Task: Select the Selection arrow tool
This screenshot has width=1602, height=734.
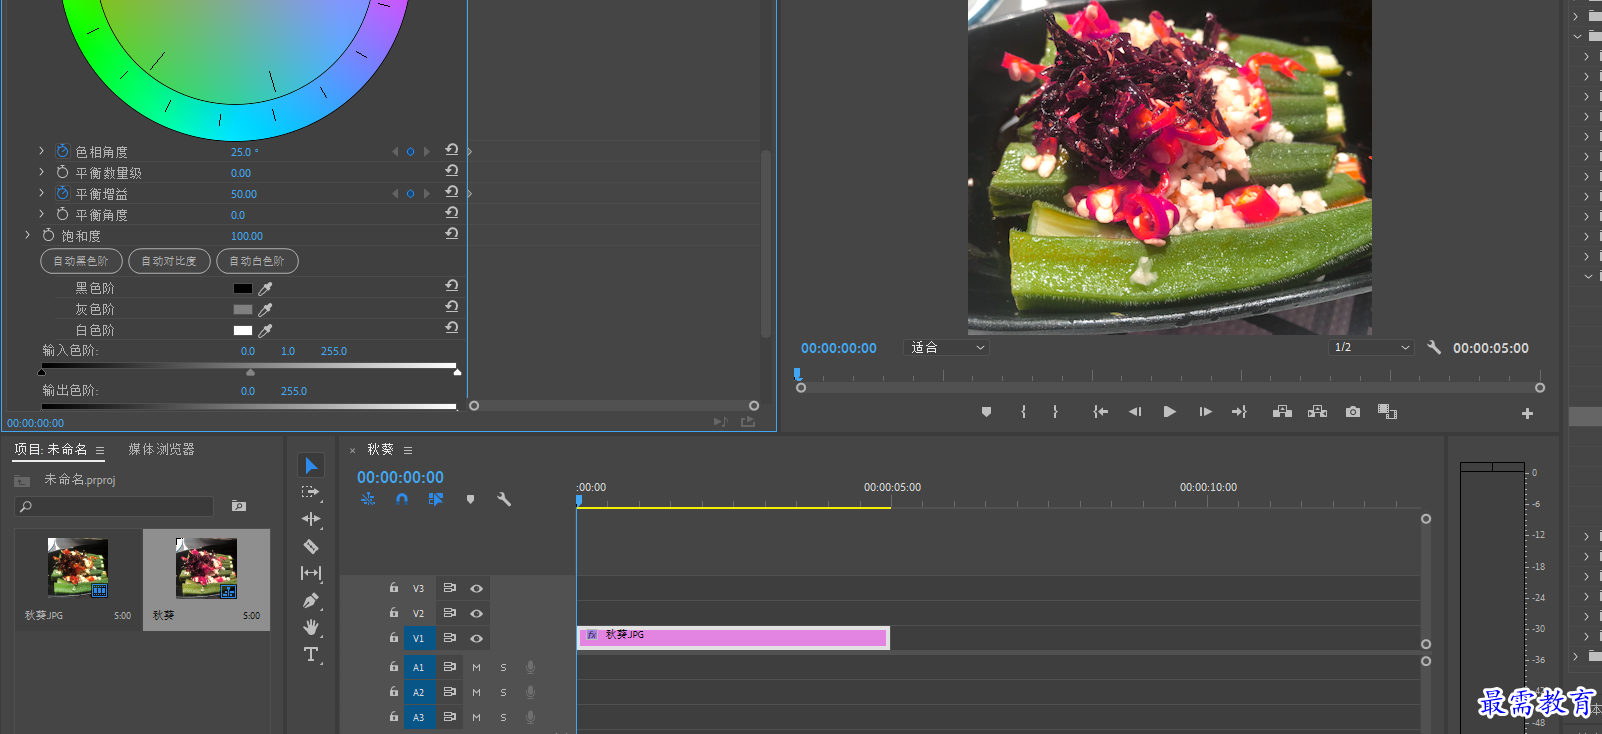Action: pyautogui.click(x=311, y=466)
